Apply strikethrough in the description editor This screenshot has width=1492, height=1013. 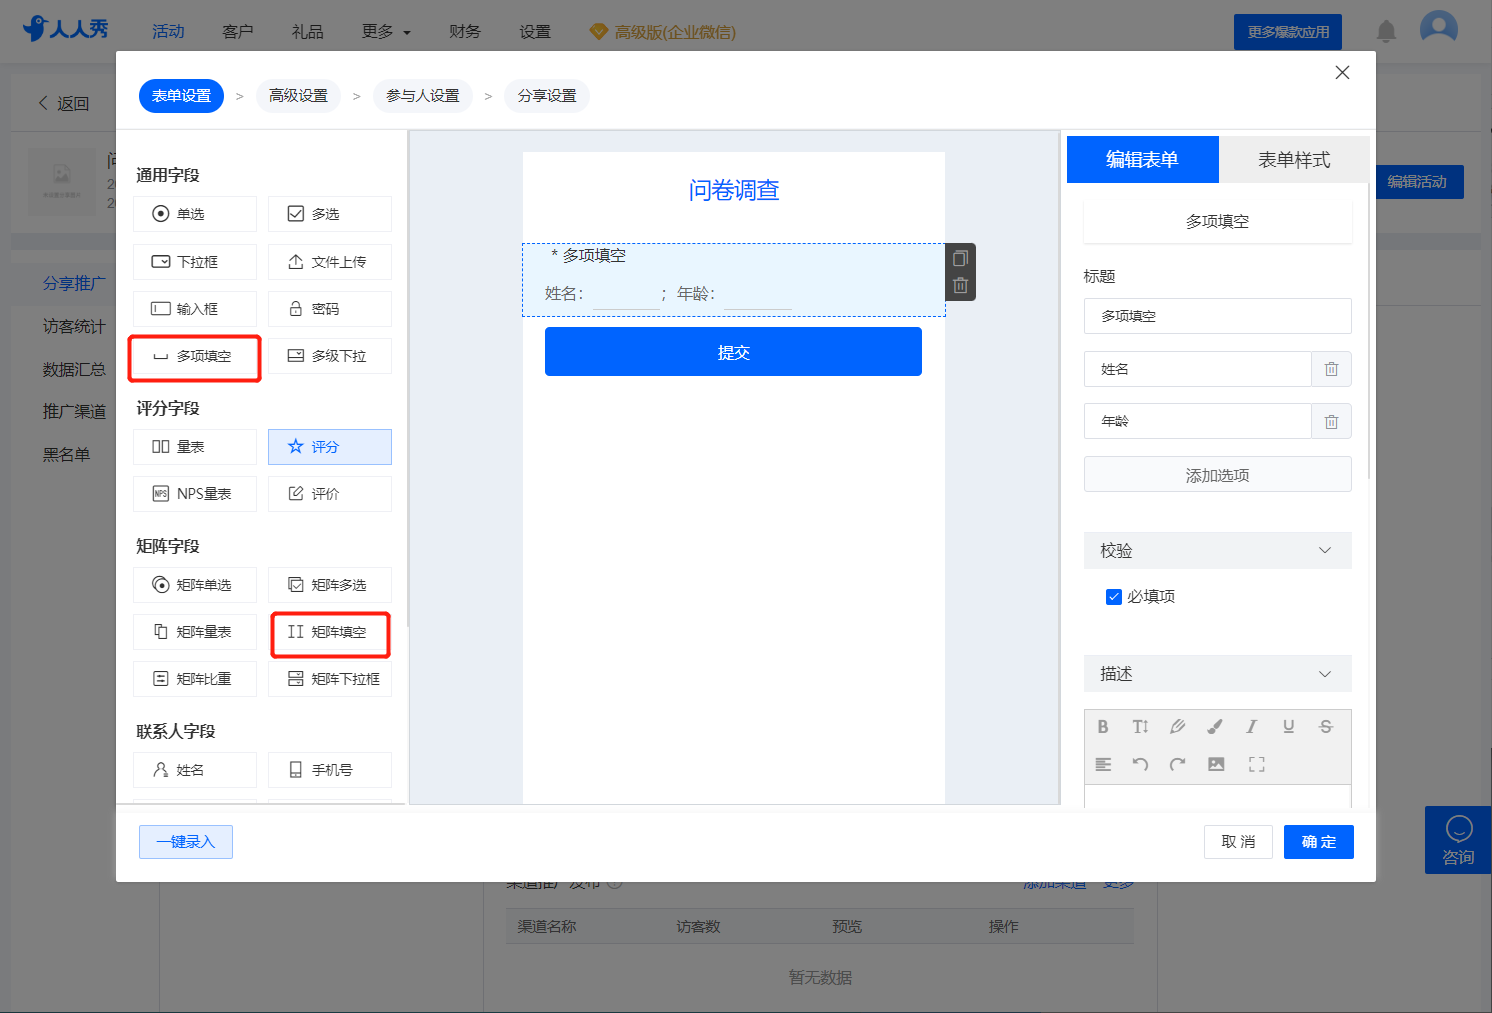pos(1325,727)
